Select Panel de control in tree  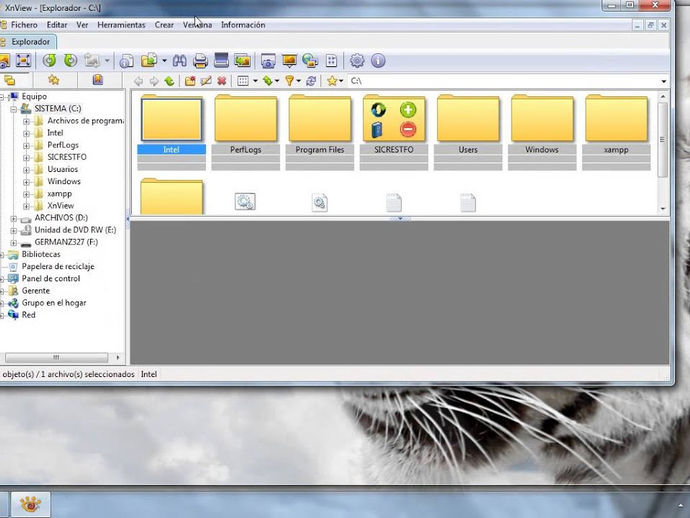click(51, 279)
